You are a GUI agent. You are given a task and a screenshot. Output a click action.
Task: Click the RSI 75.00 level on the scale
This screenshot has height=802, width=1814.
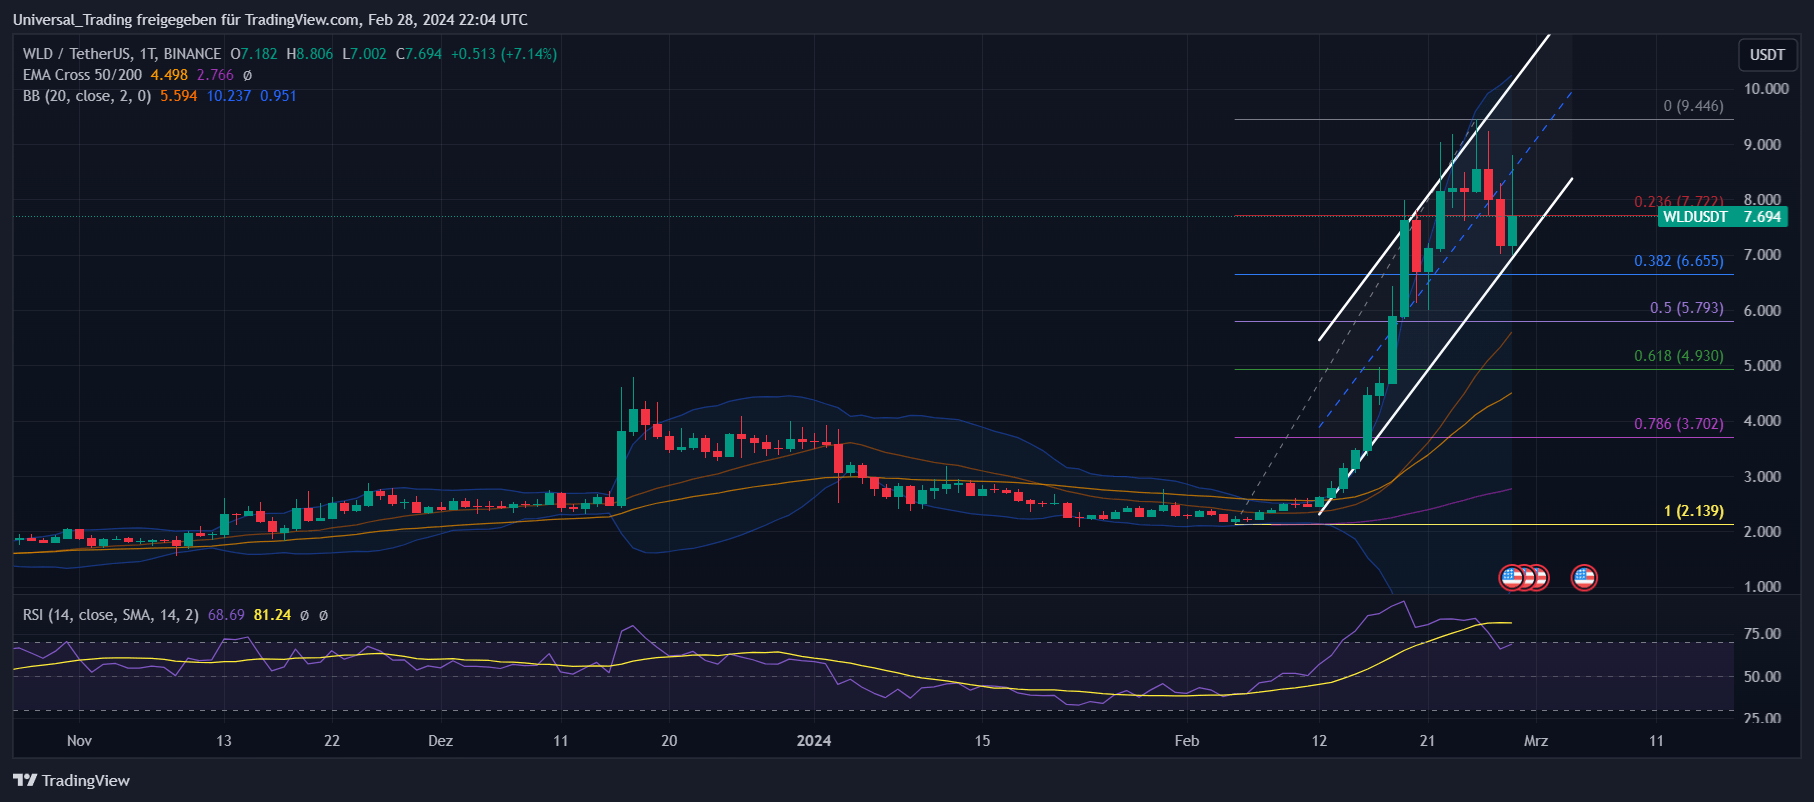(1761, 634)
